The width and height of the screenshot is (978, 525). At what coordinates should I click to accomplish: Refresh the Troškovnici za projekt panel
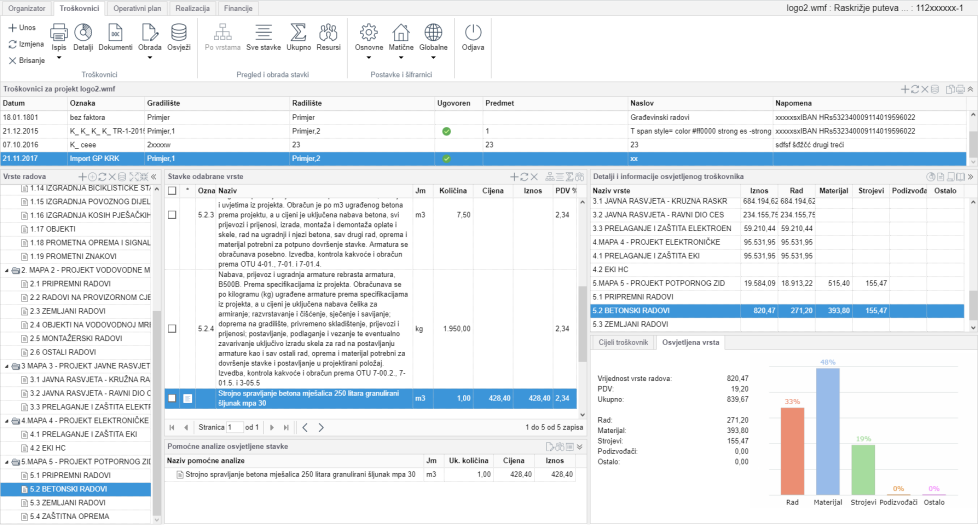pos(915,89)
